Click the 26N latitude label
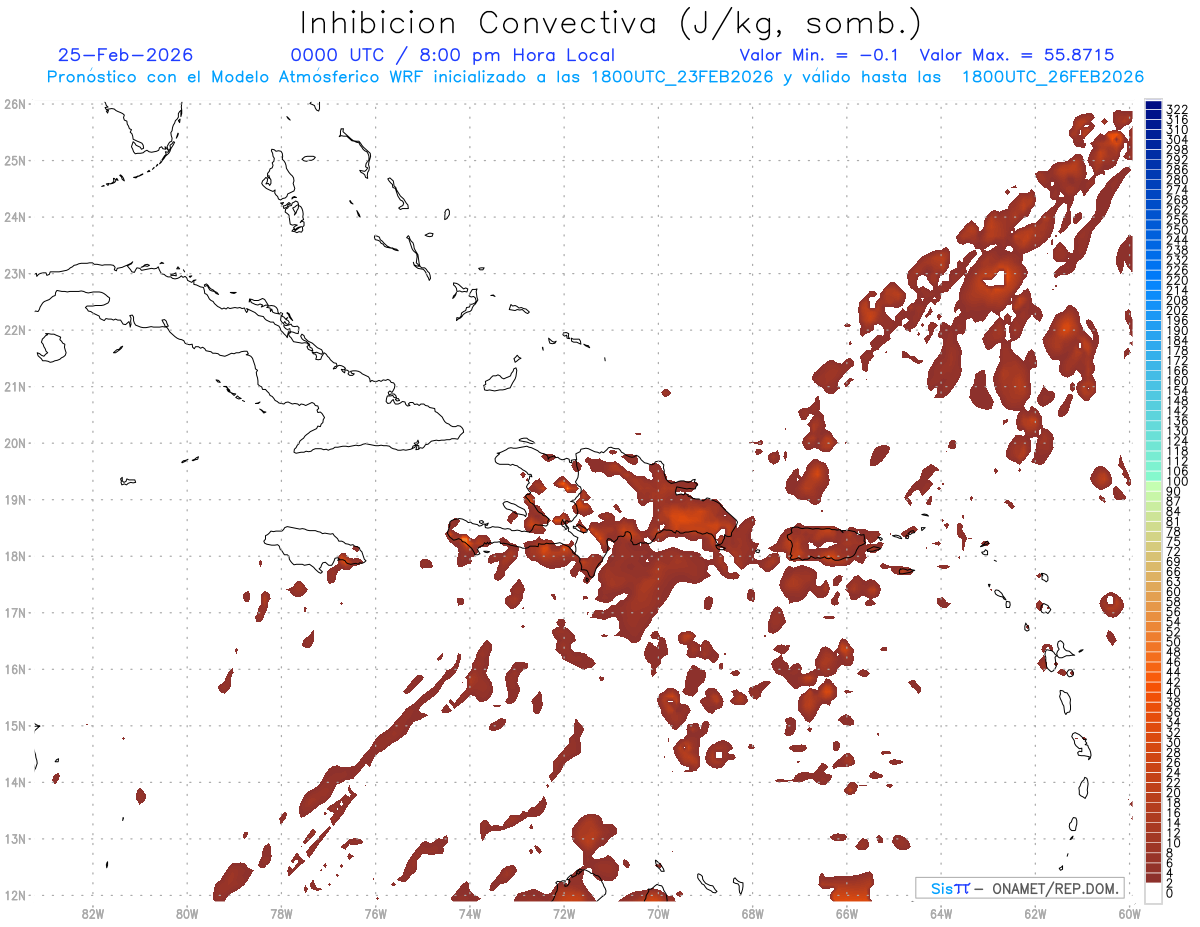Screen dimensions: 1200x927 [x=15, y=104]
